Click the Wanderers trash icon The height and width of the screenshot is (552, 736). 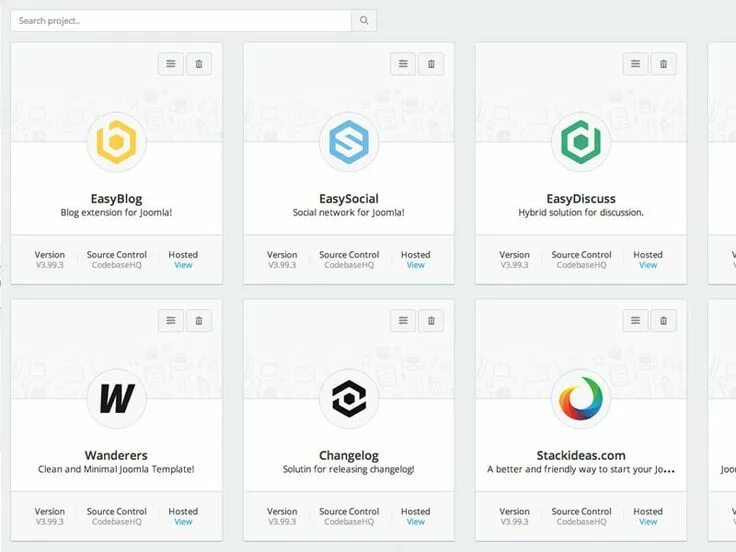199,321
